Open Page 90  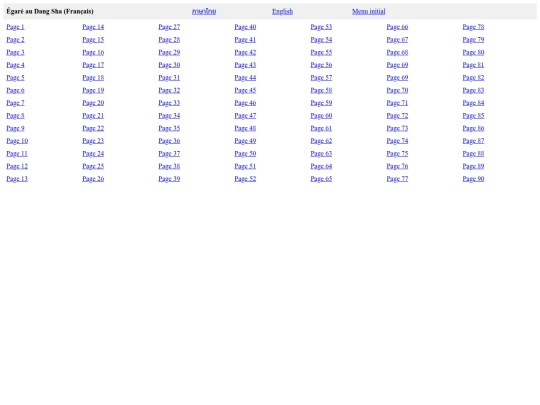pos(473,179)
